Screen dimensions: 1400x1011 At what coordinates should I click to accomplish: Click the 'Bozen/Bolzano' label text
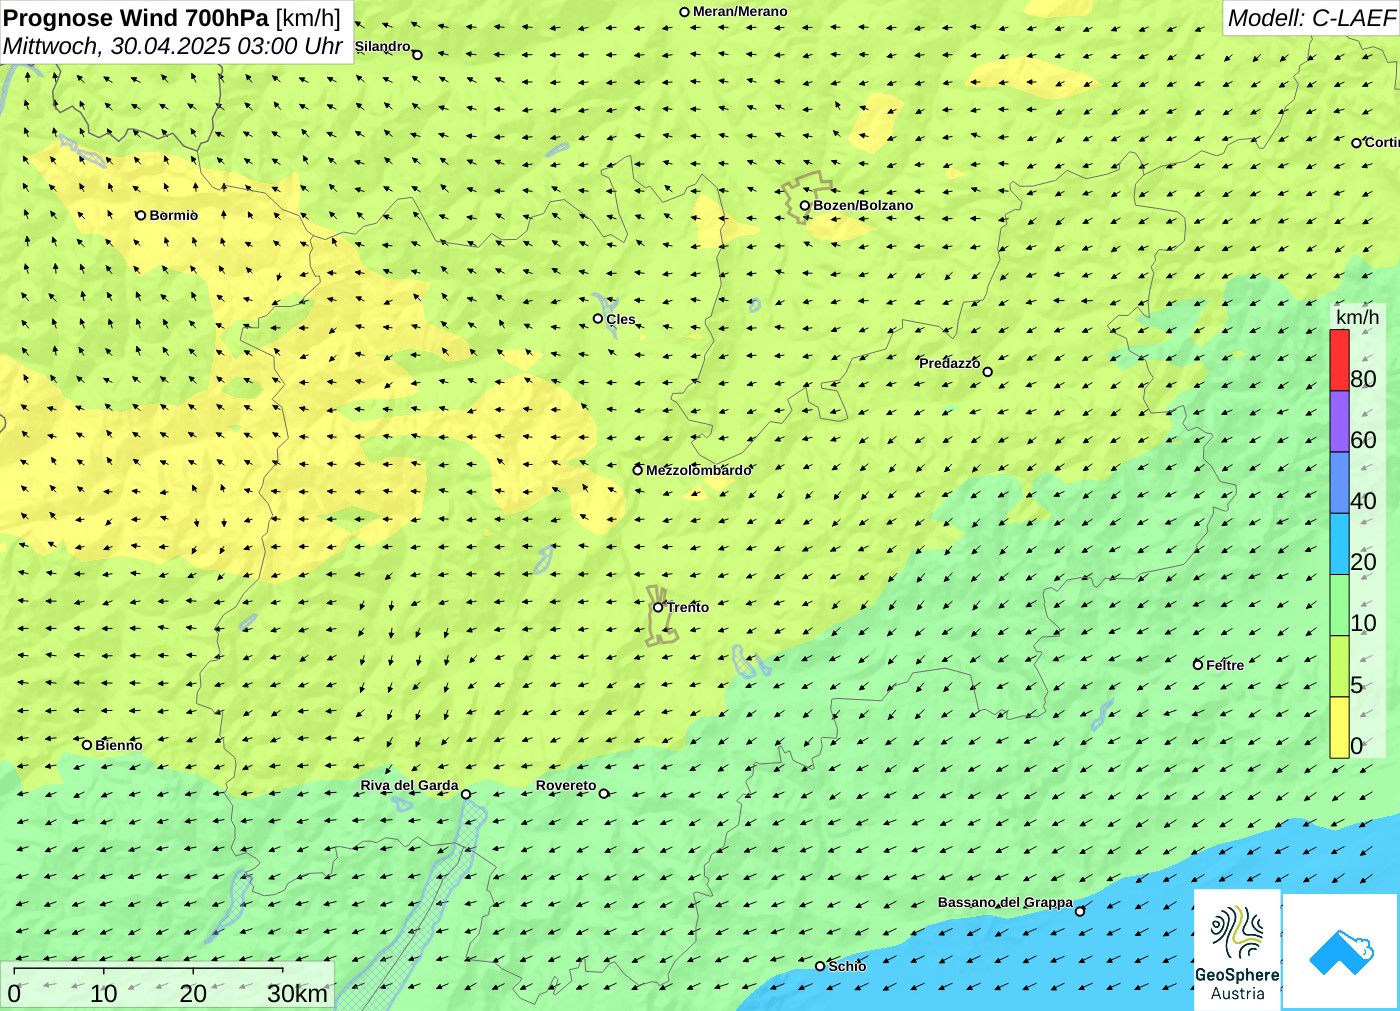tap(863, 206)
